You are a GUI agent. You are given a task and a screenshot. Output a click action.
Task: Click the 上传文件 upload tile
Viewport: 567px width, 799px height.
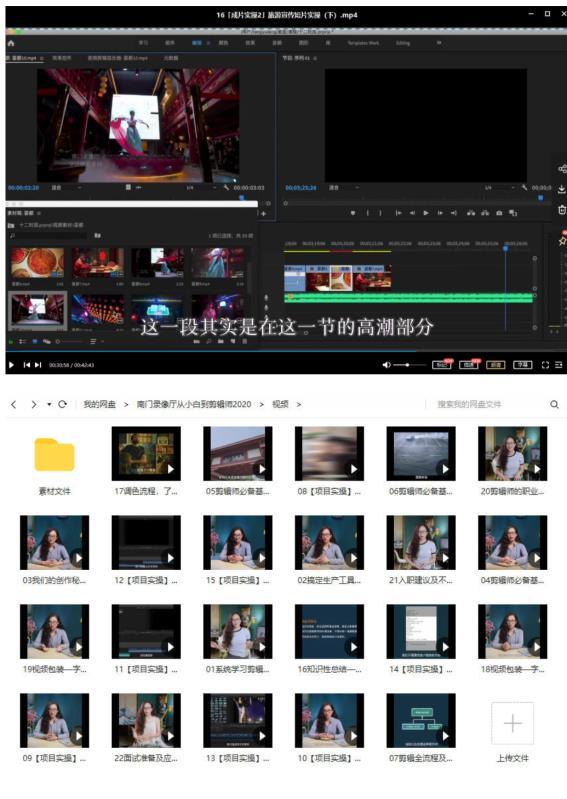512,729
